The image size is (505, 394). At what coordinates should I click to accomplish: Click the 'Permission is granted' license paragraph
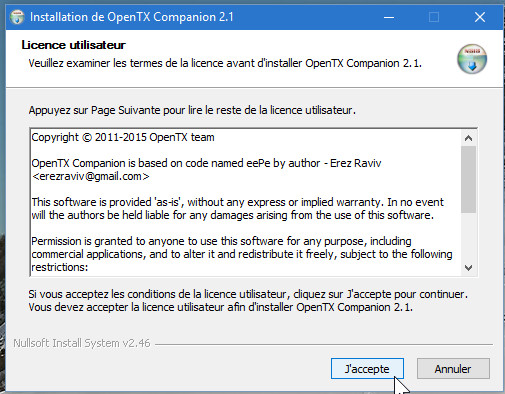[242, 254]
